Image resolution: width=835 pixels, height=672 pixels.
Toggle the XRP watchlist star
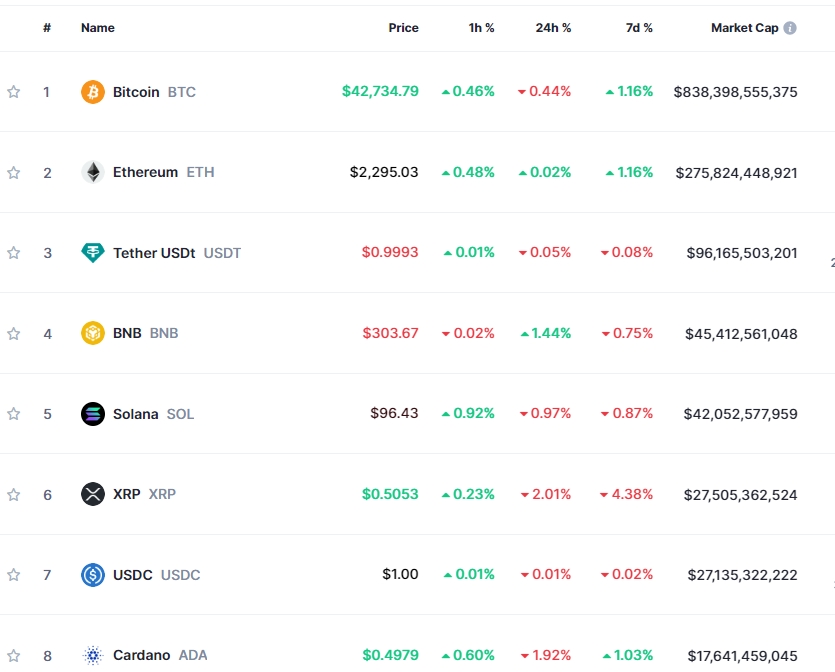point(14,494)
